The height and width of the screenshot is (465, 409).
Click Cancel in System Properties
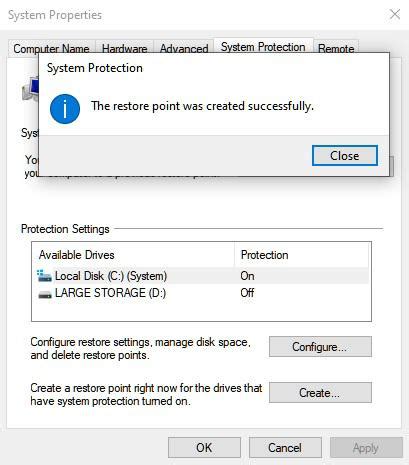[285, 448]
